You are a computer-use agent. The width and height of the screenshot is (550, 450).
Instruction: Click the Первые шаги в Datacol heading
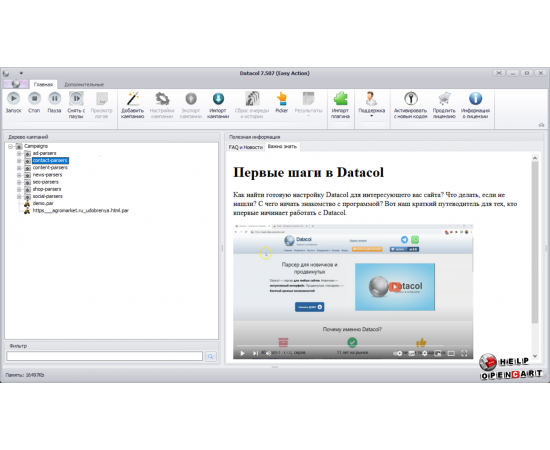[309, 173]
